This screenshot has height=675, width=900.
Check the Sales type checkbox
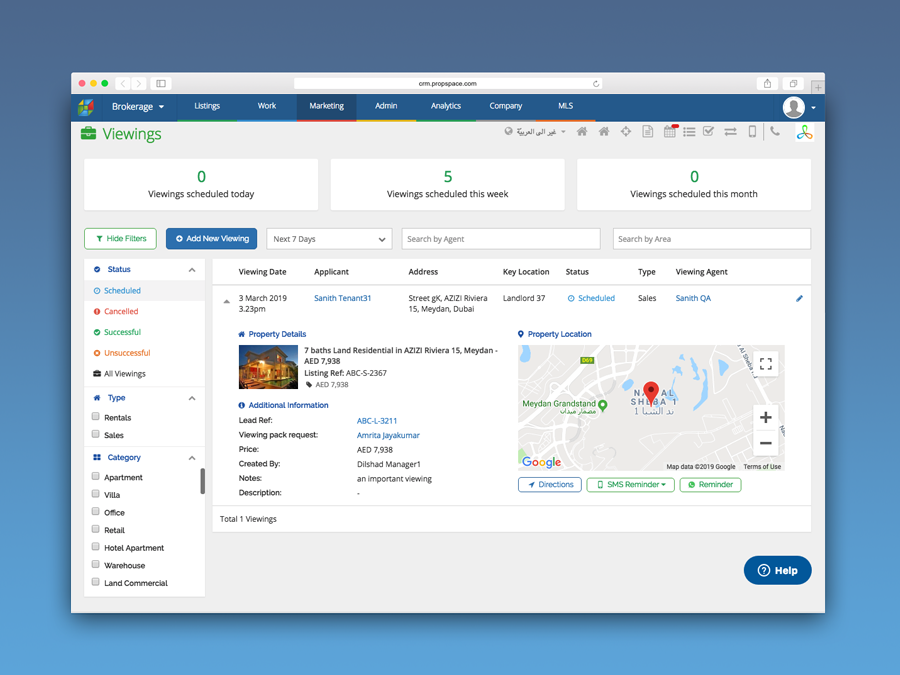96,434
